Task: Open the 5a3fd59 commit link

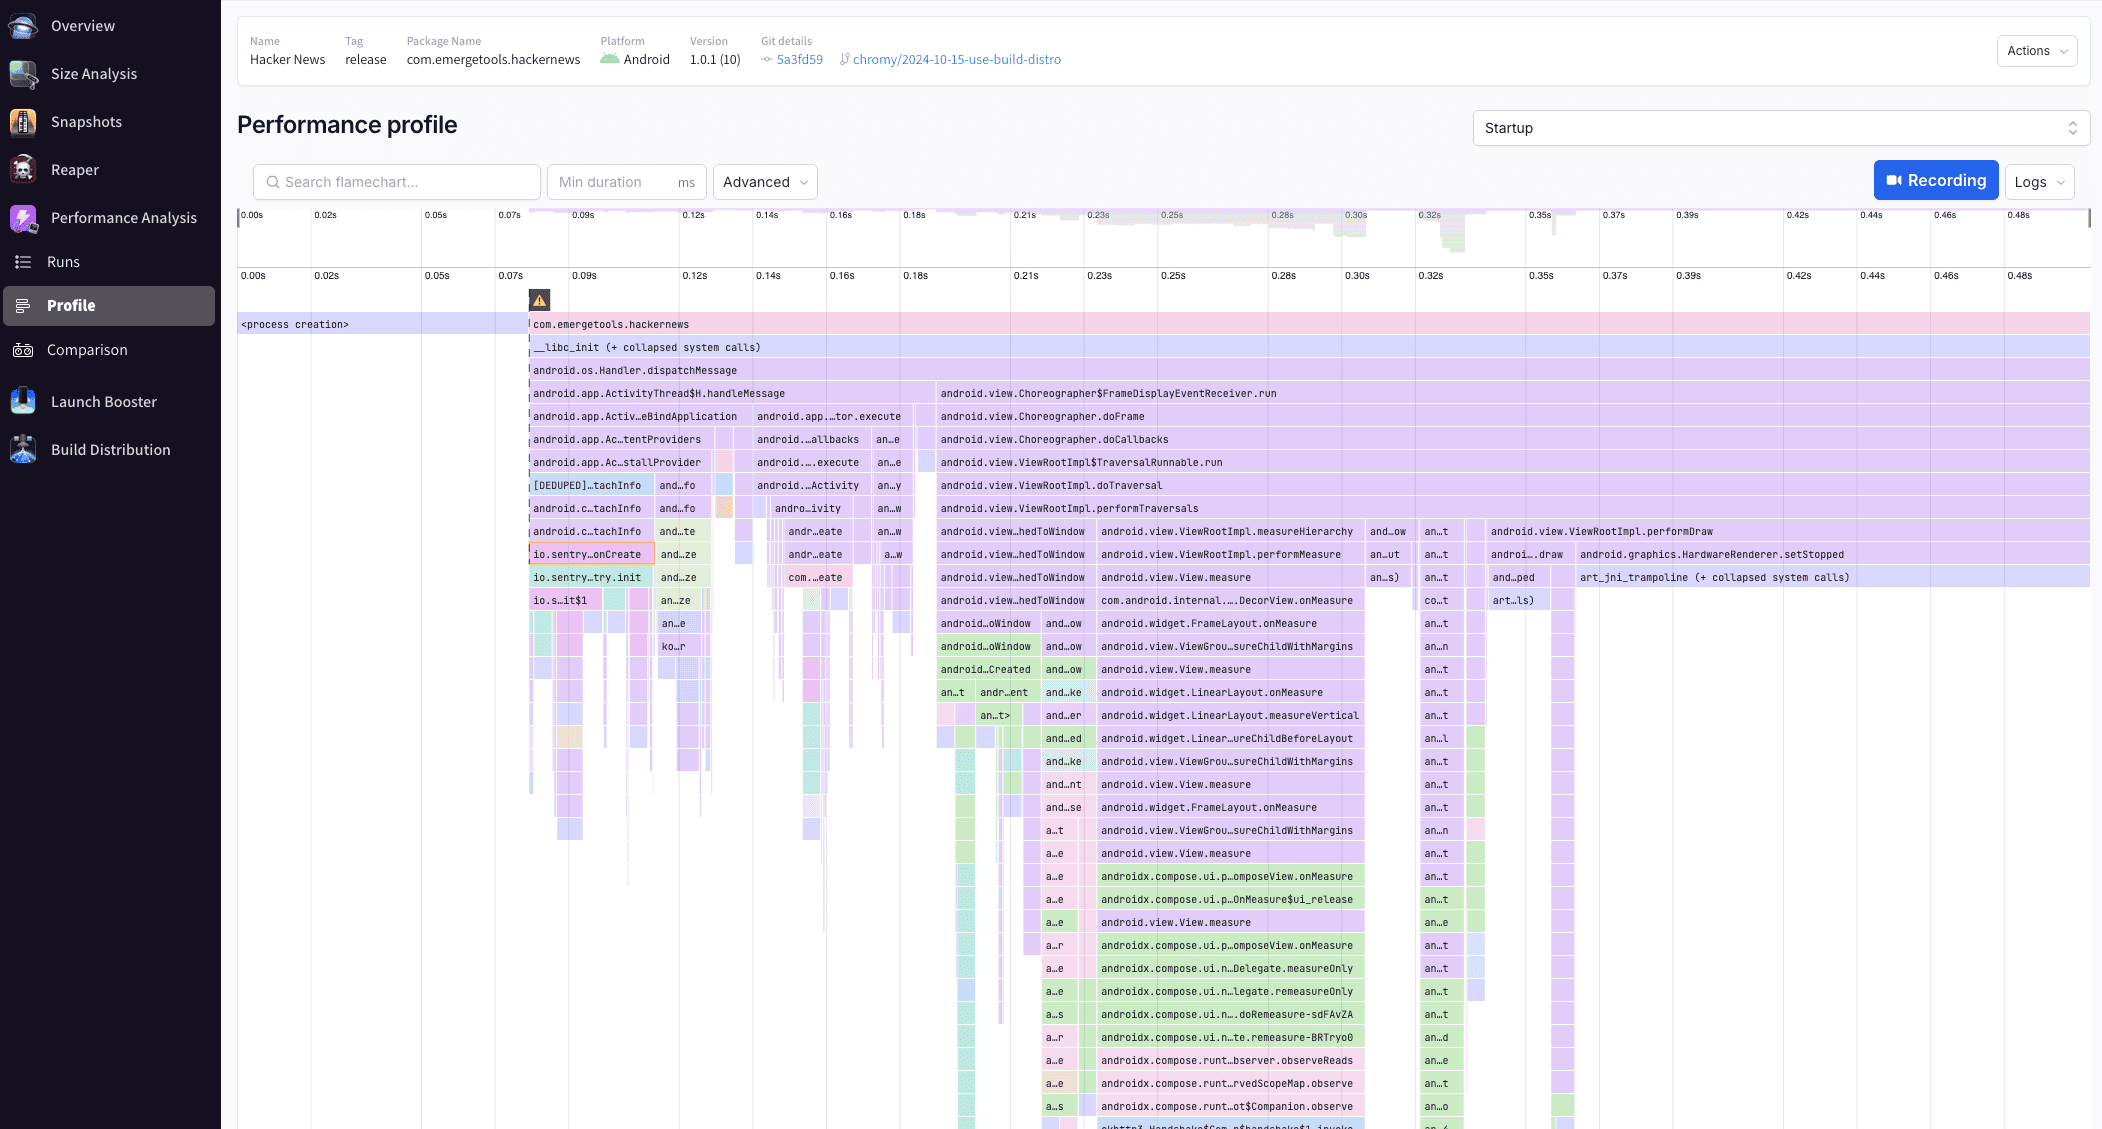Action: tap(798, 59)
